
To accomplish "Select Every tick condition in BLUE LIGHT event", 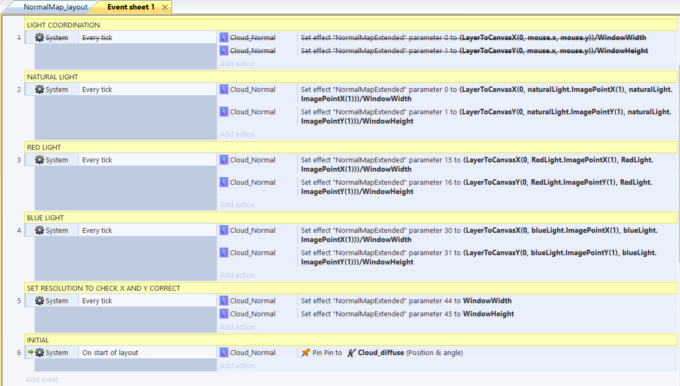I will 97,230.
